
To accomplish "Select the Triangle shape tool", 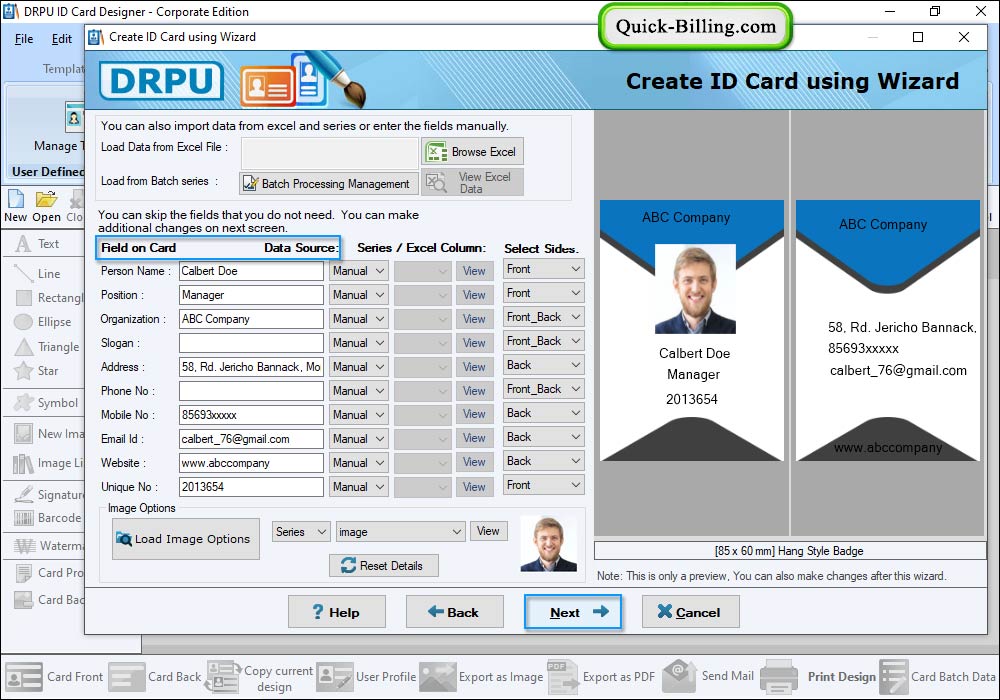I will 48,347.
